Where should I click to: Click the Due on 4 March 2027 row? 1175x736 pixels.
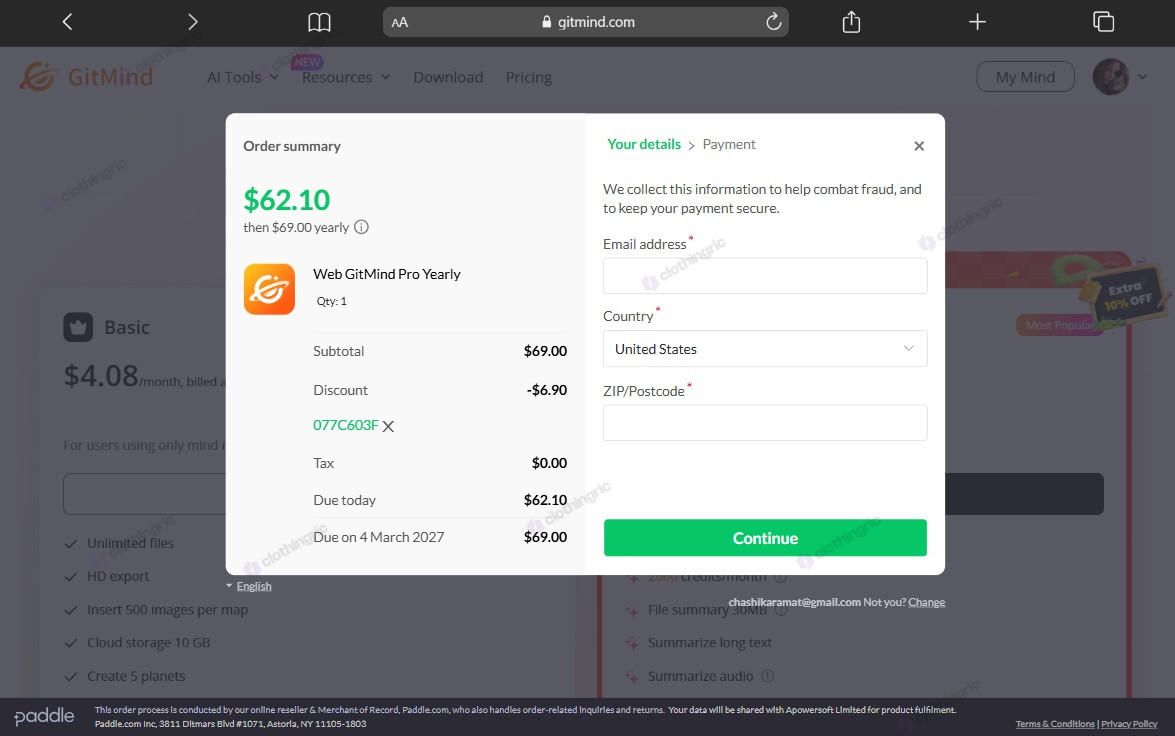[440, 537]
